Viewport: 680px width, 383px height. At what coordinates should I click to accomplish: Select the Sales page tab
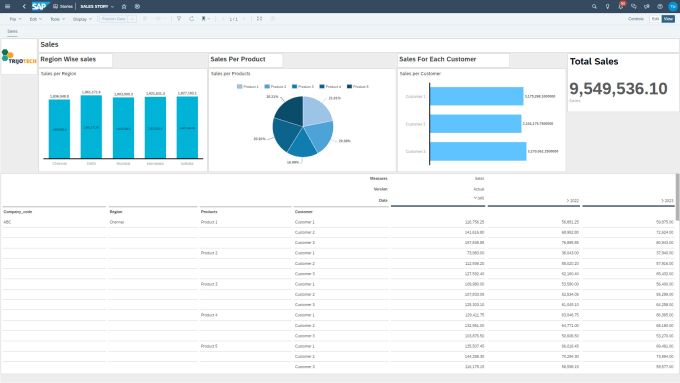point(12,31)
